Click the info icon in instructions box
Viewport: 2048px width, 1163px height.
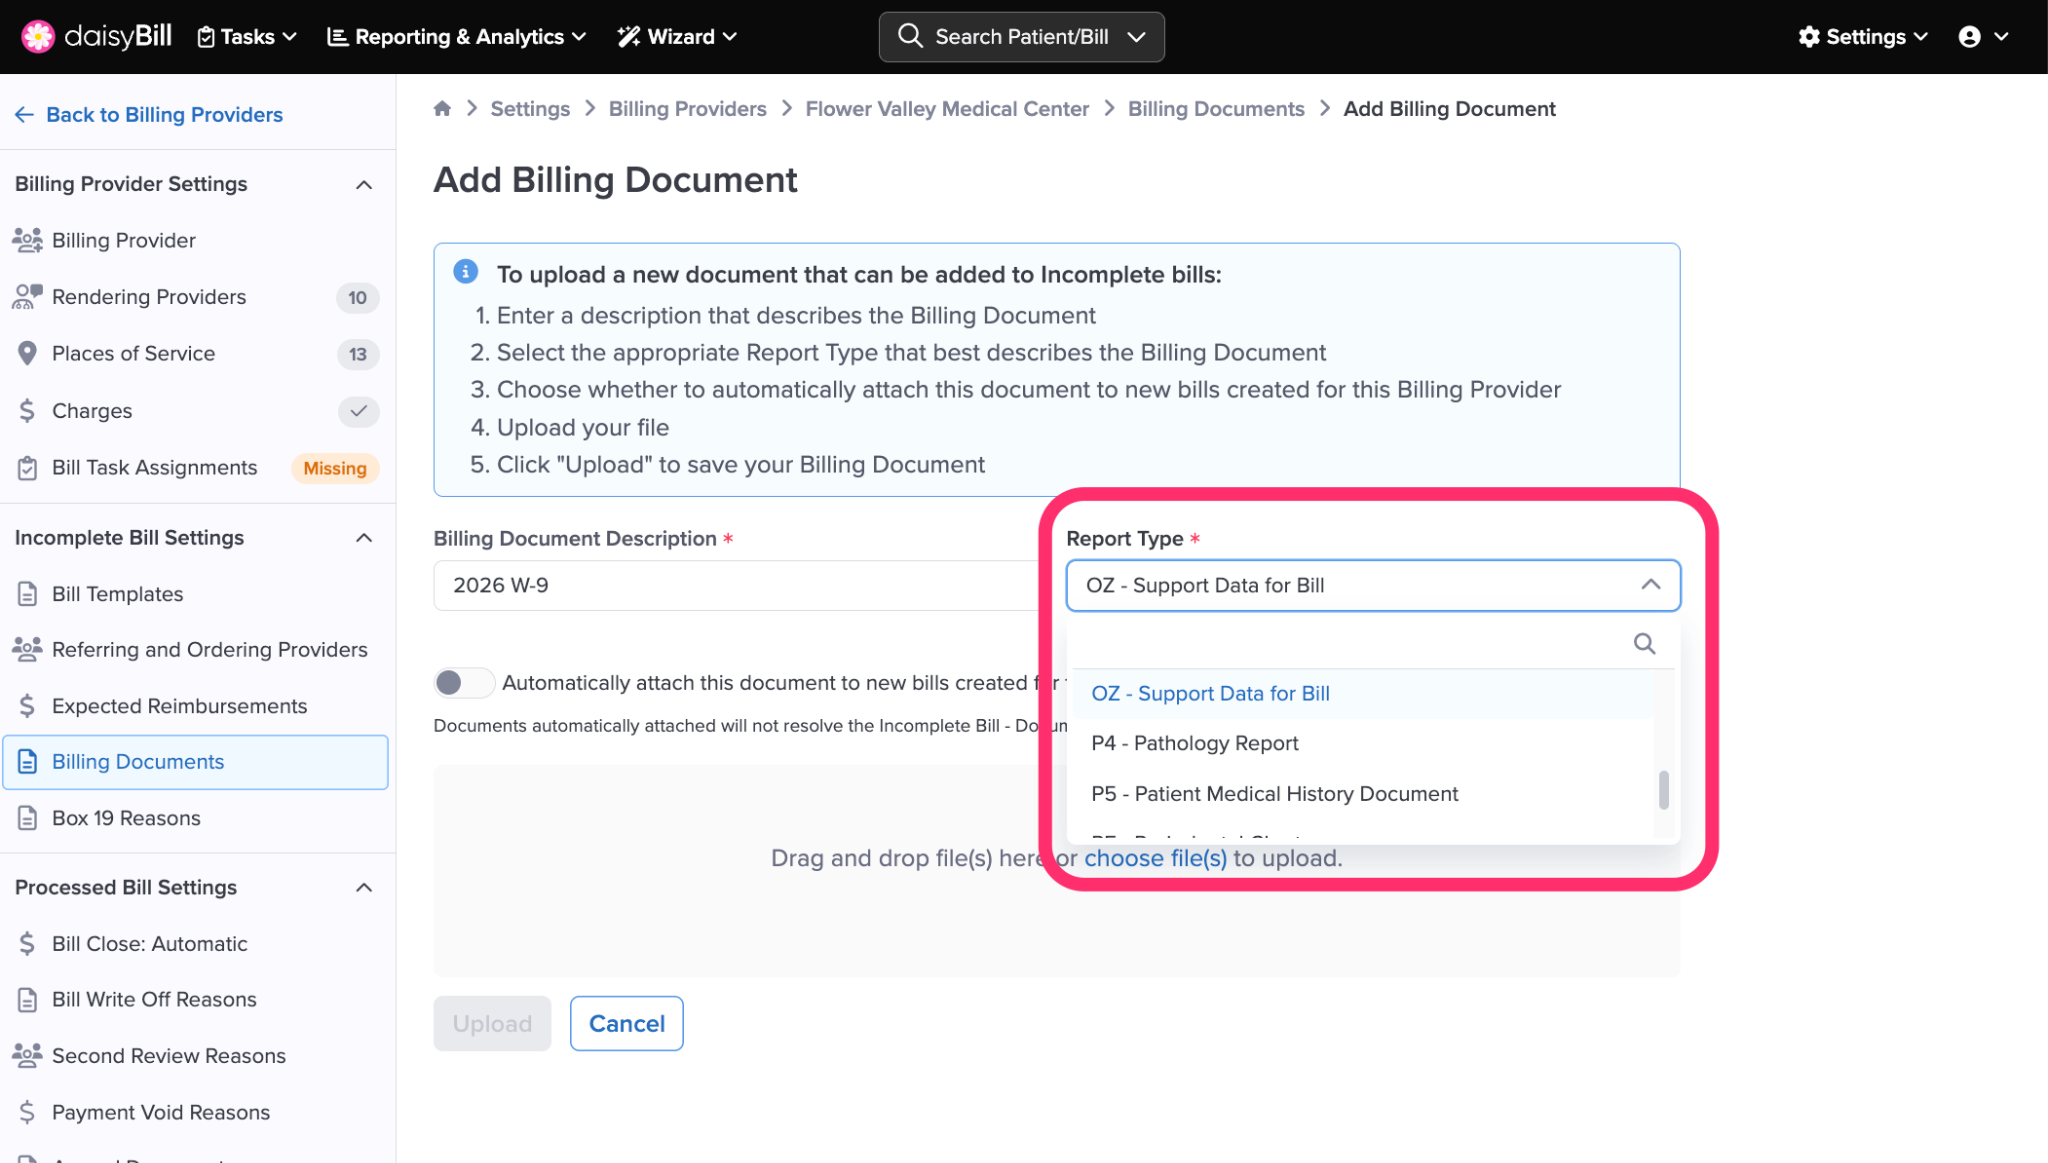pyautogui.click(x=465, y=272)
